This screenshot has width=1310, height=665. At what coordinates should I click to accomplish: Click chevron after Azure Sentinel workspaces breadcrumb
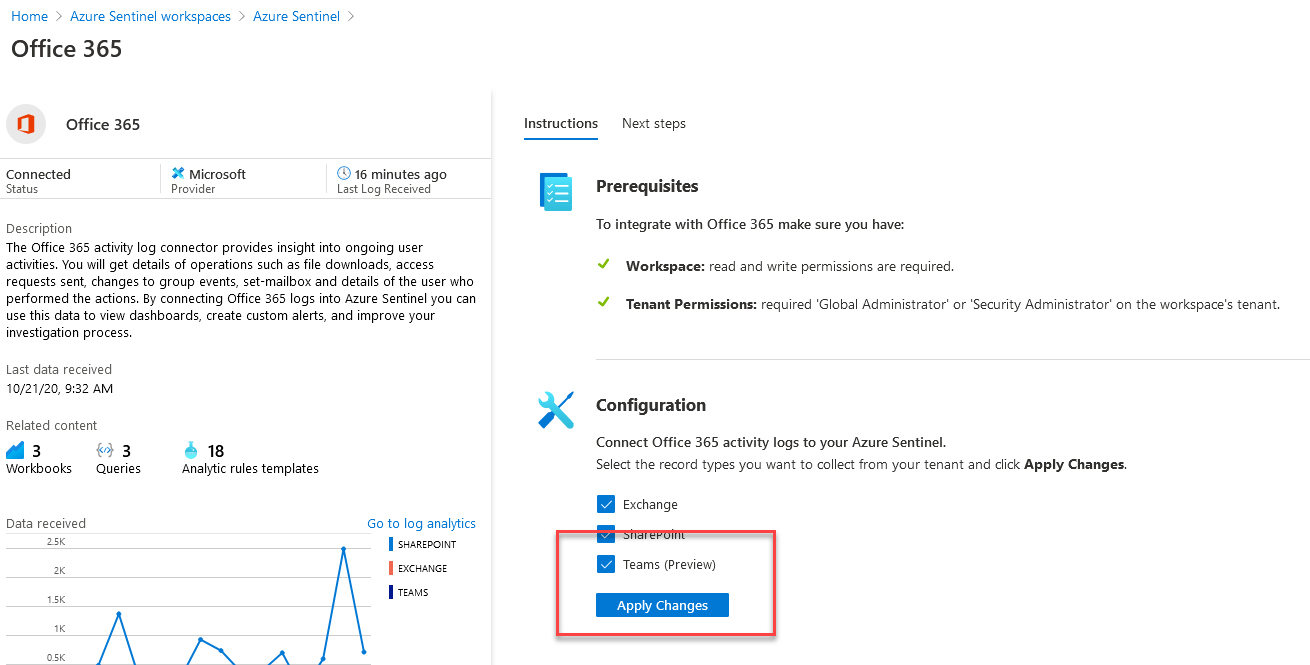[x=242, y=17]
